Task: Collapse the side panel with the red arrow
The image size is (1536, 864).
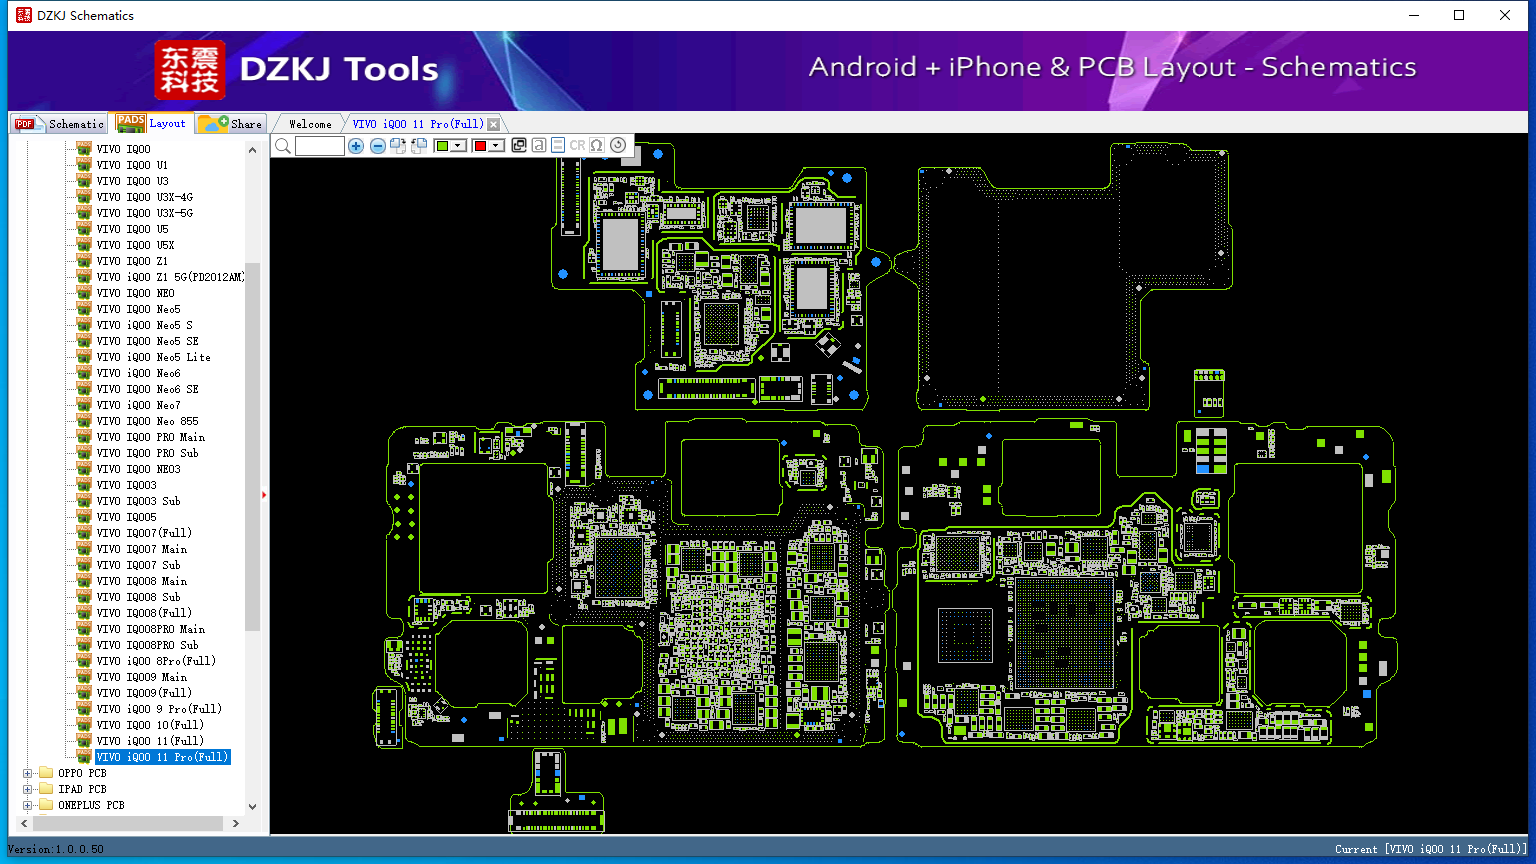Action: (x=264, y=494)
